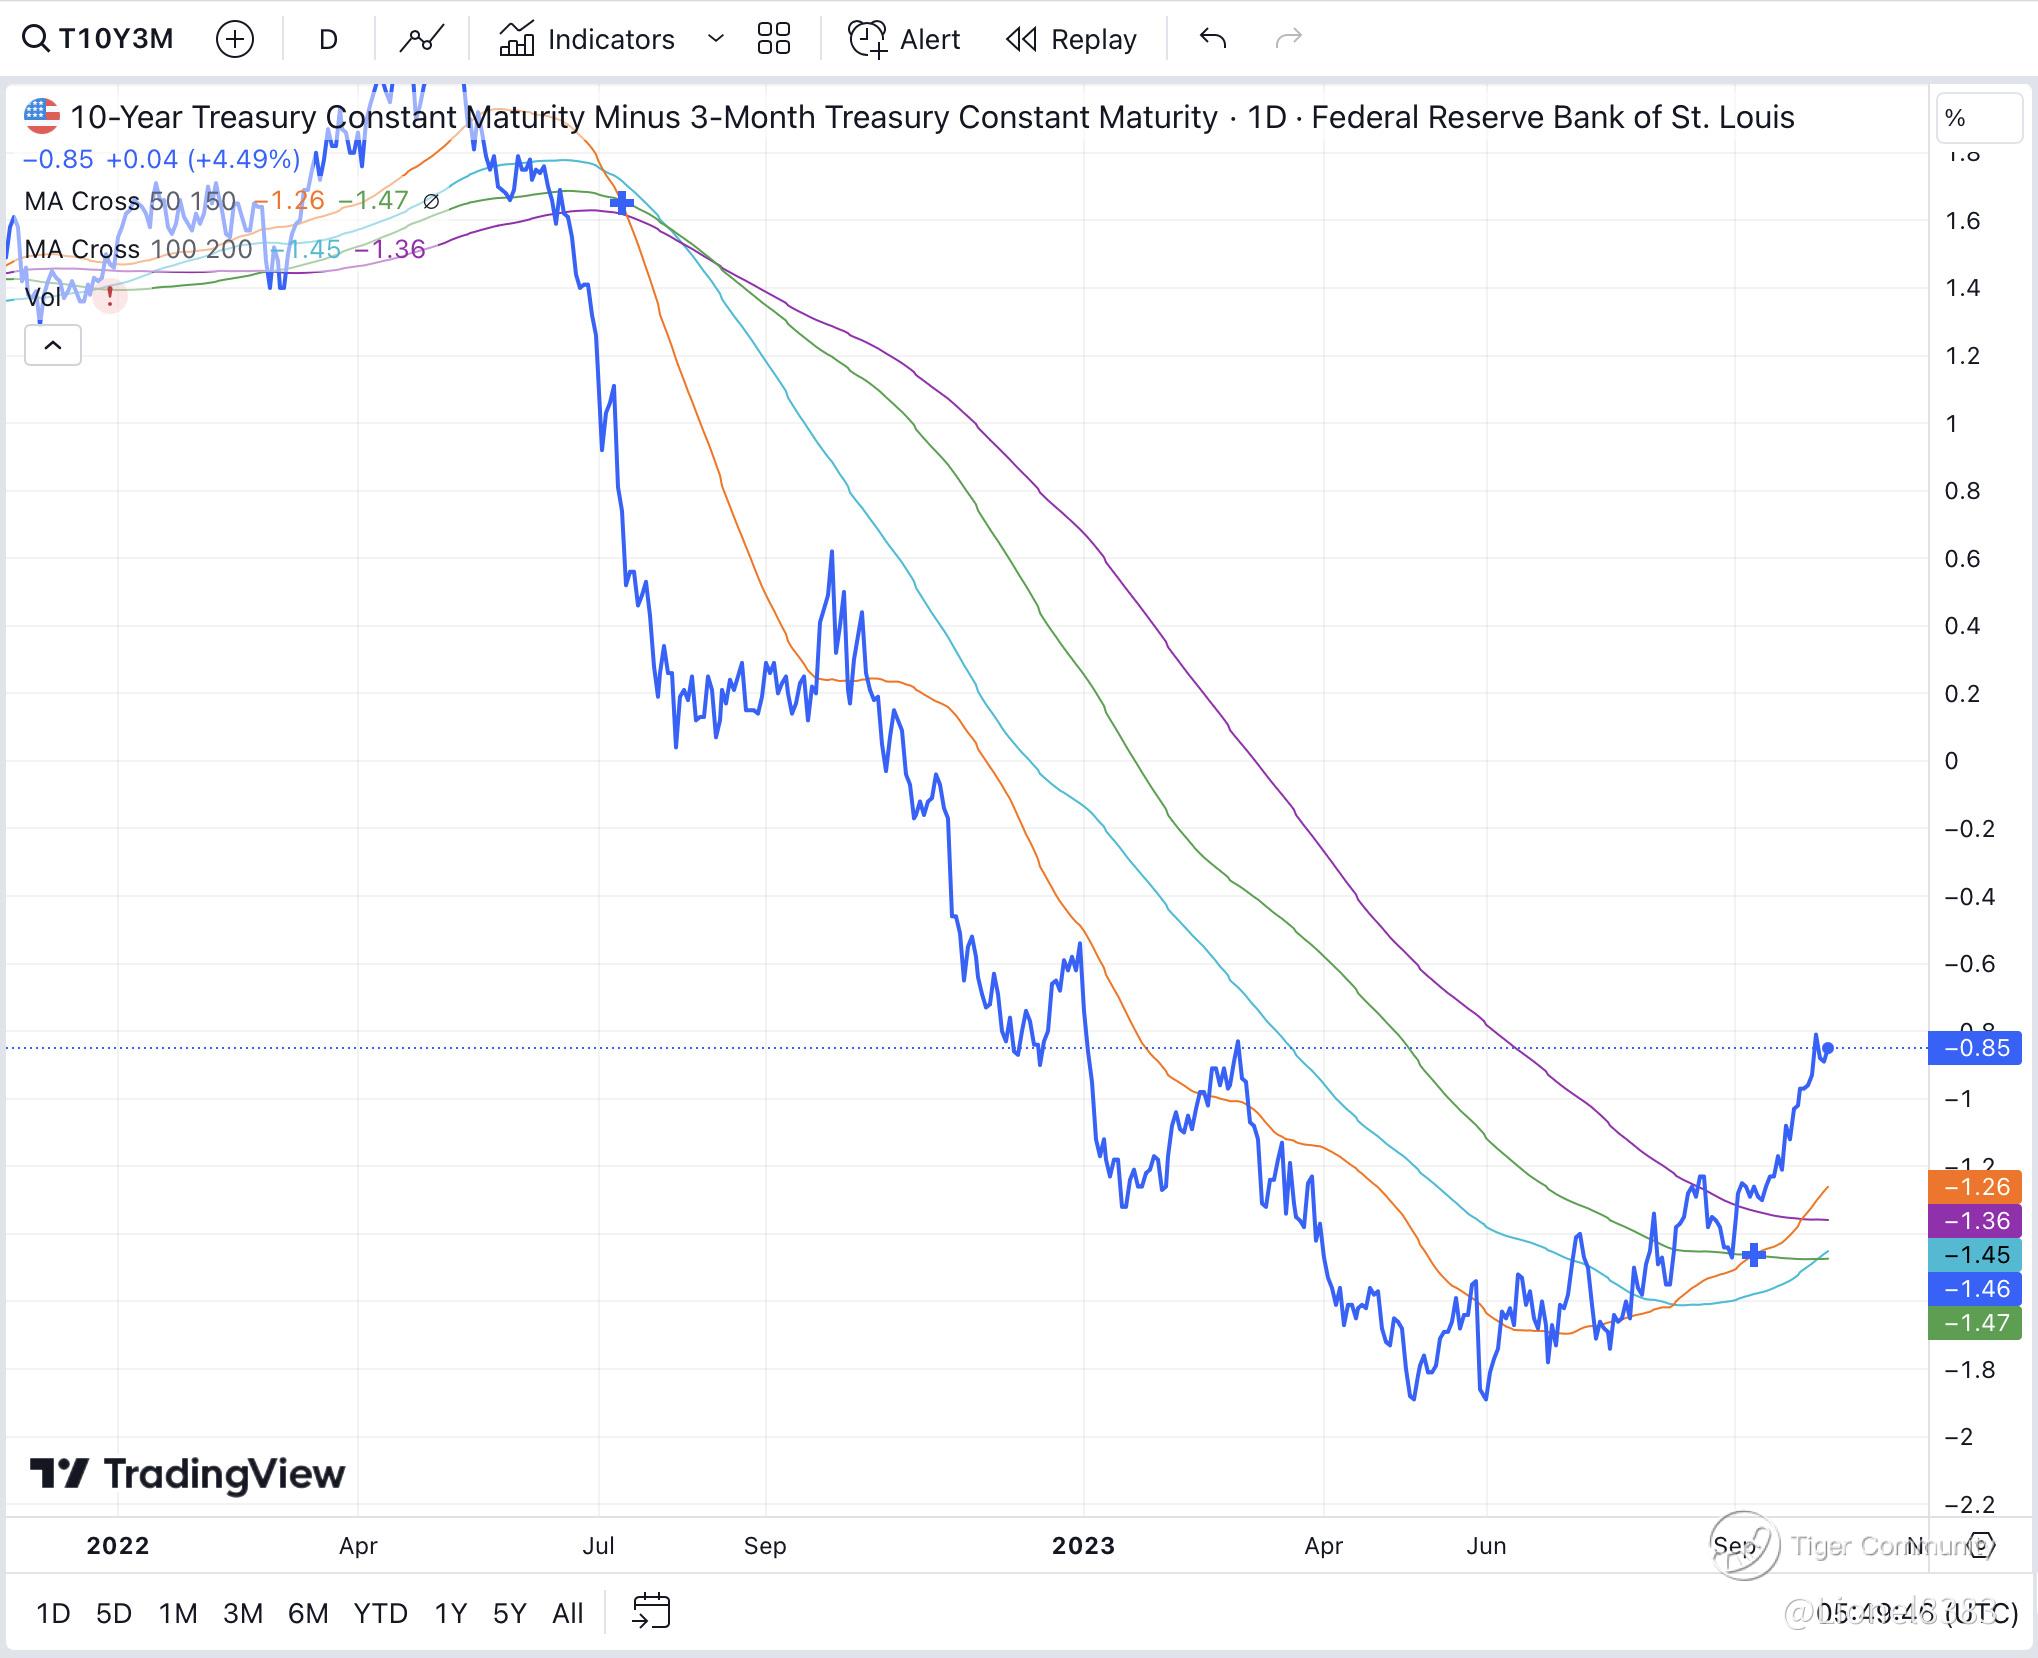2038x1658 pixels.
Task: Switch range to All
Action: click(567, 1613)
